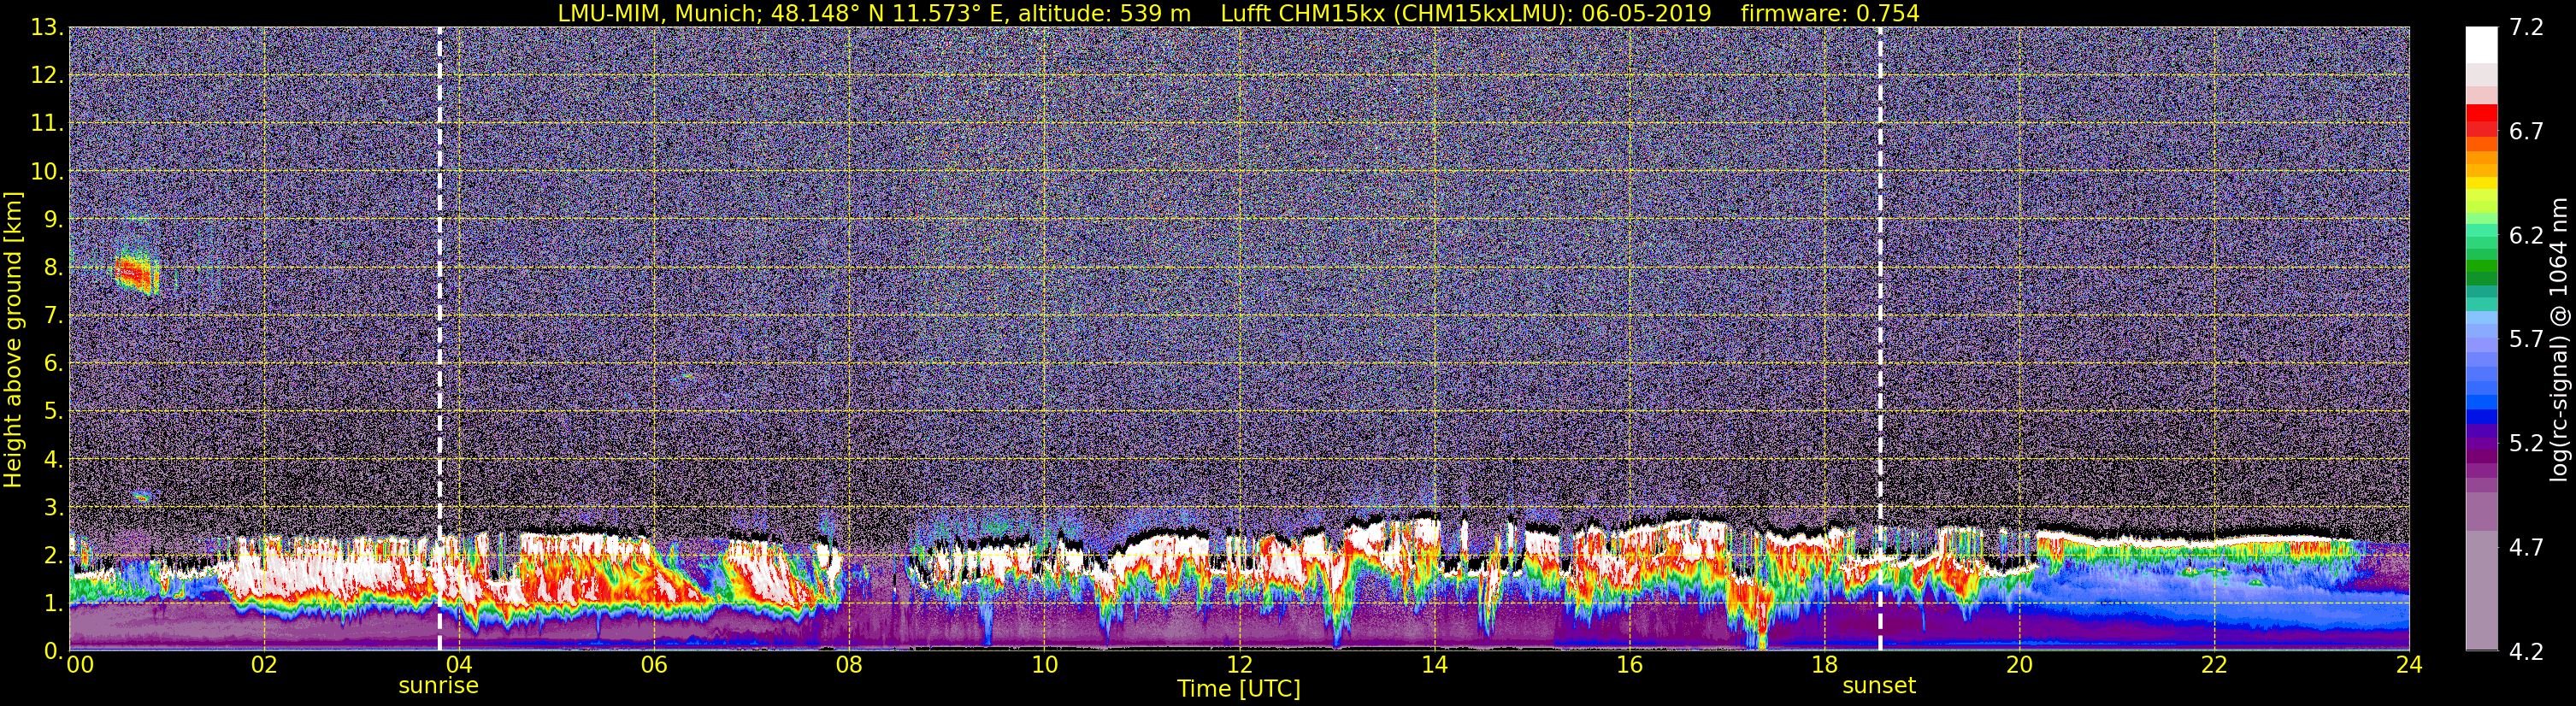This screenshot has width=2576, height=706.
Task: Click the colorbar value '4.7'
Action: (2526, 547)
